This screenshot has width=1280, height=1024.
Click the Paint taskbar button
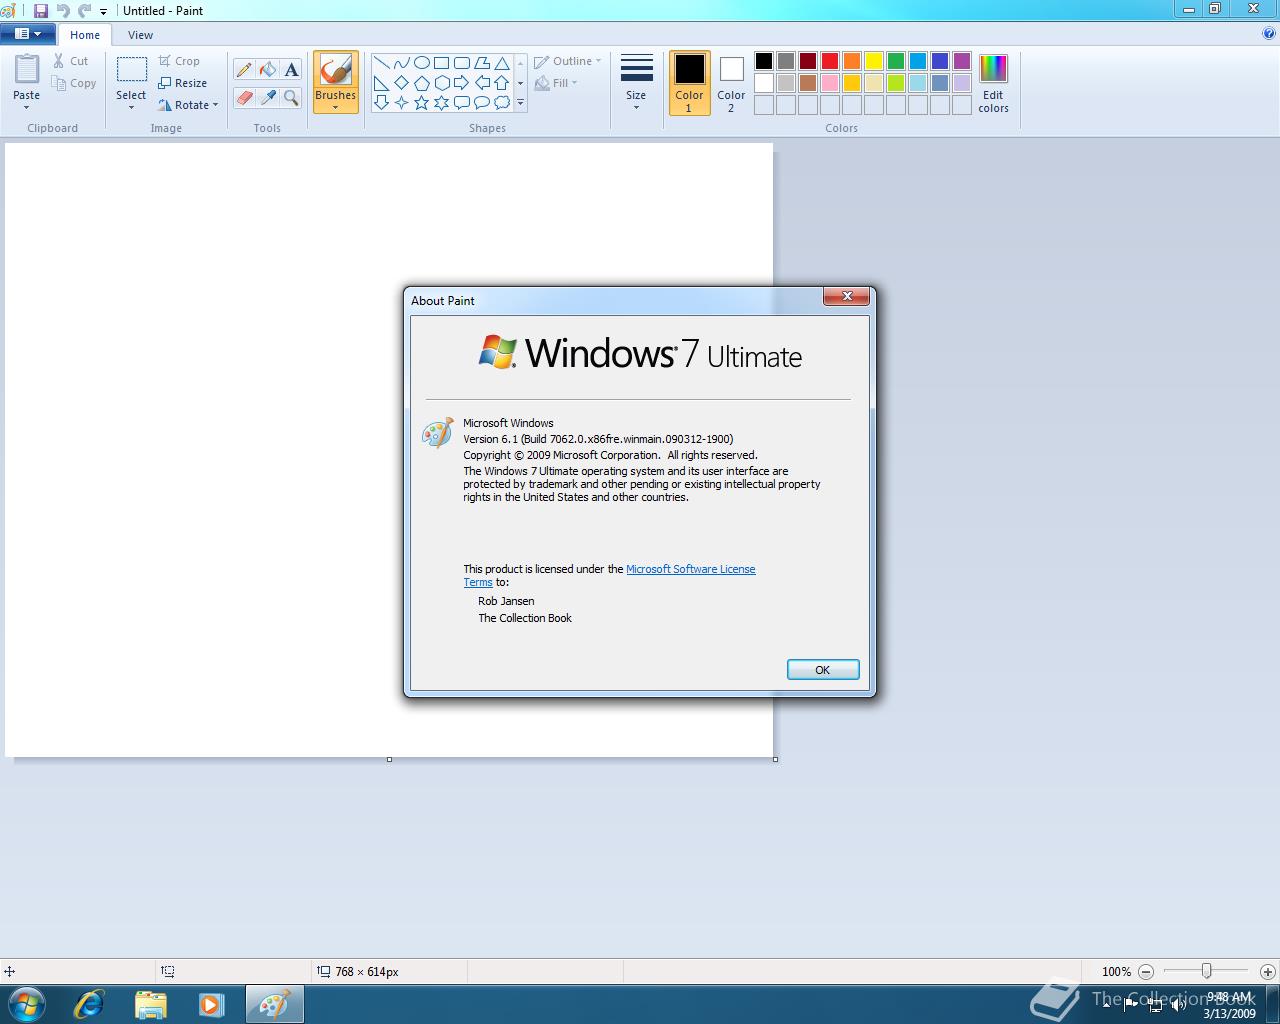coord(274,1004)
